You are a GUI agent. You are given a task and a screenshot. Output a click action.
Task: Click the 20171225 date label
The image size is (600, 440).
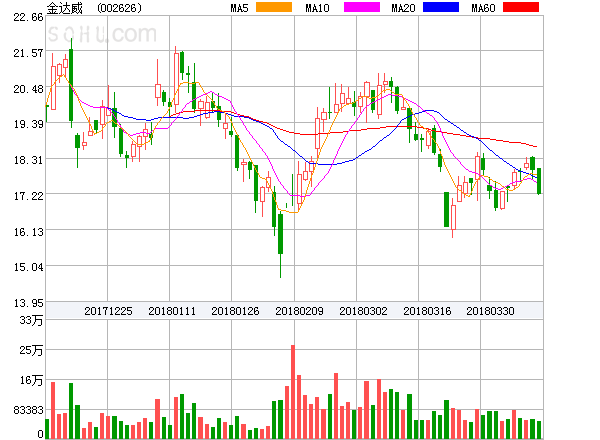coord(108,311)
